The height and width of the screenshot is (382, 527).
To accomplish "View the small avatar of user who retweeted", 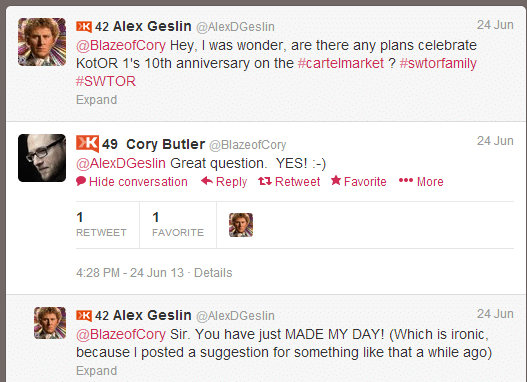I will 241,225.
